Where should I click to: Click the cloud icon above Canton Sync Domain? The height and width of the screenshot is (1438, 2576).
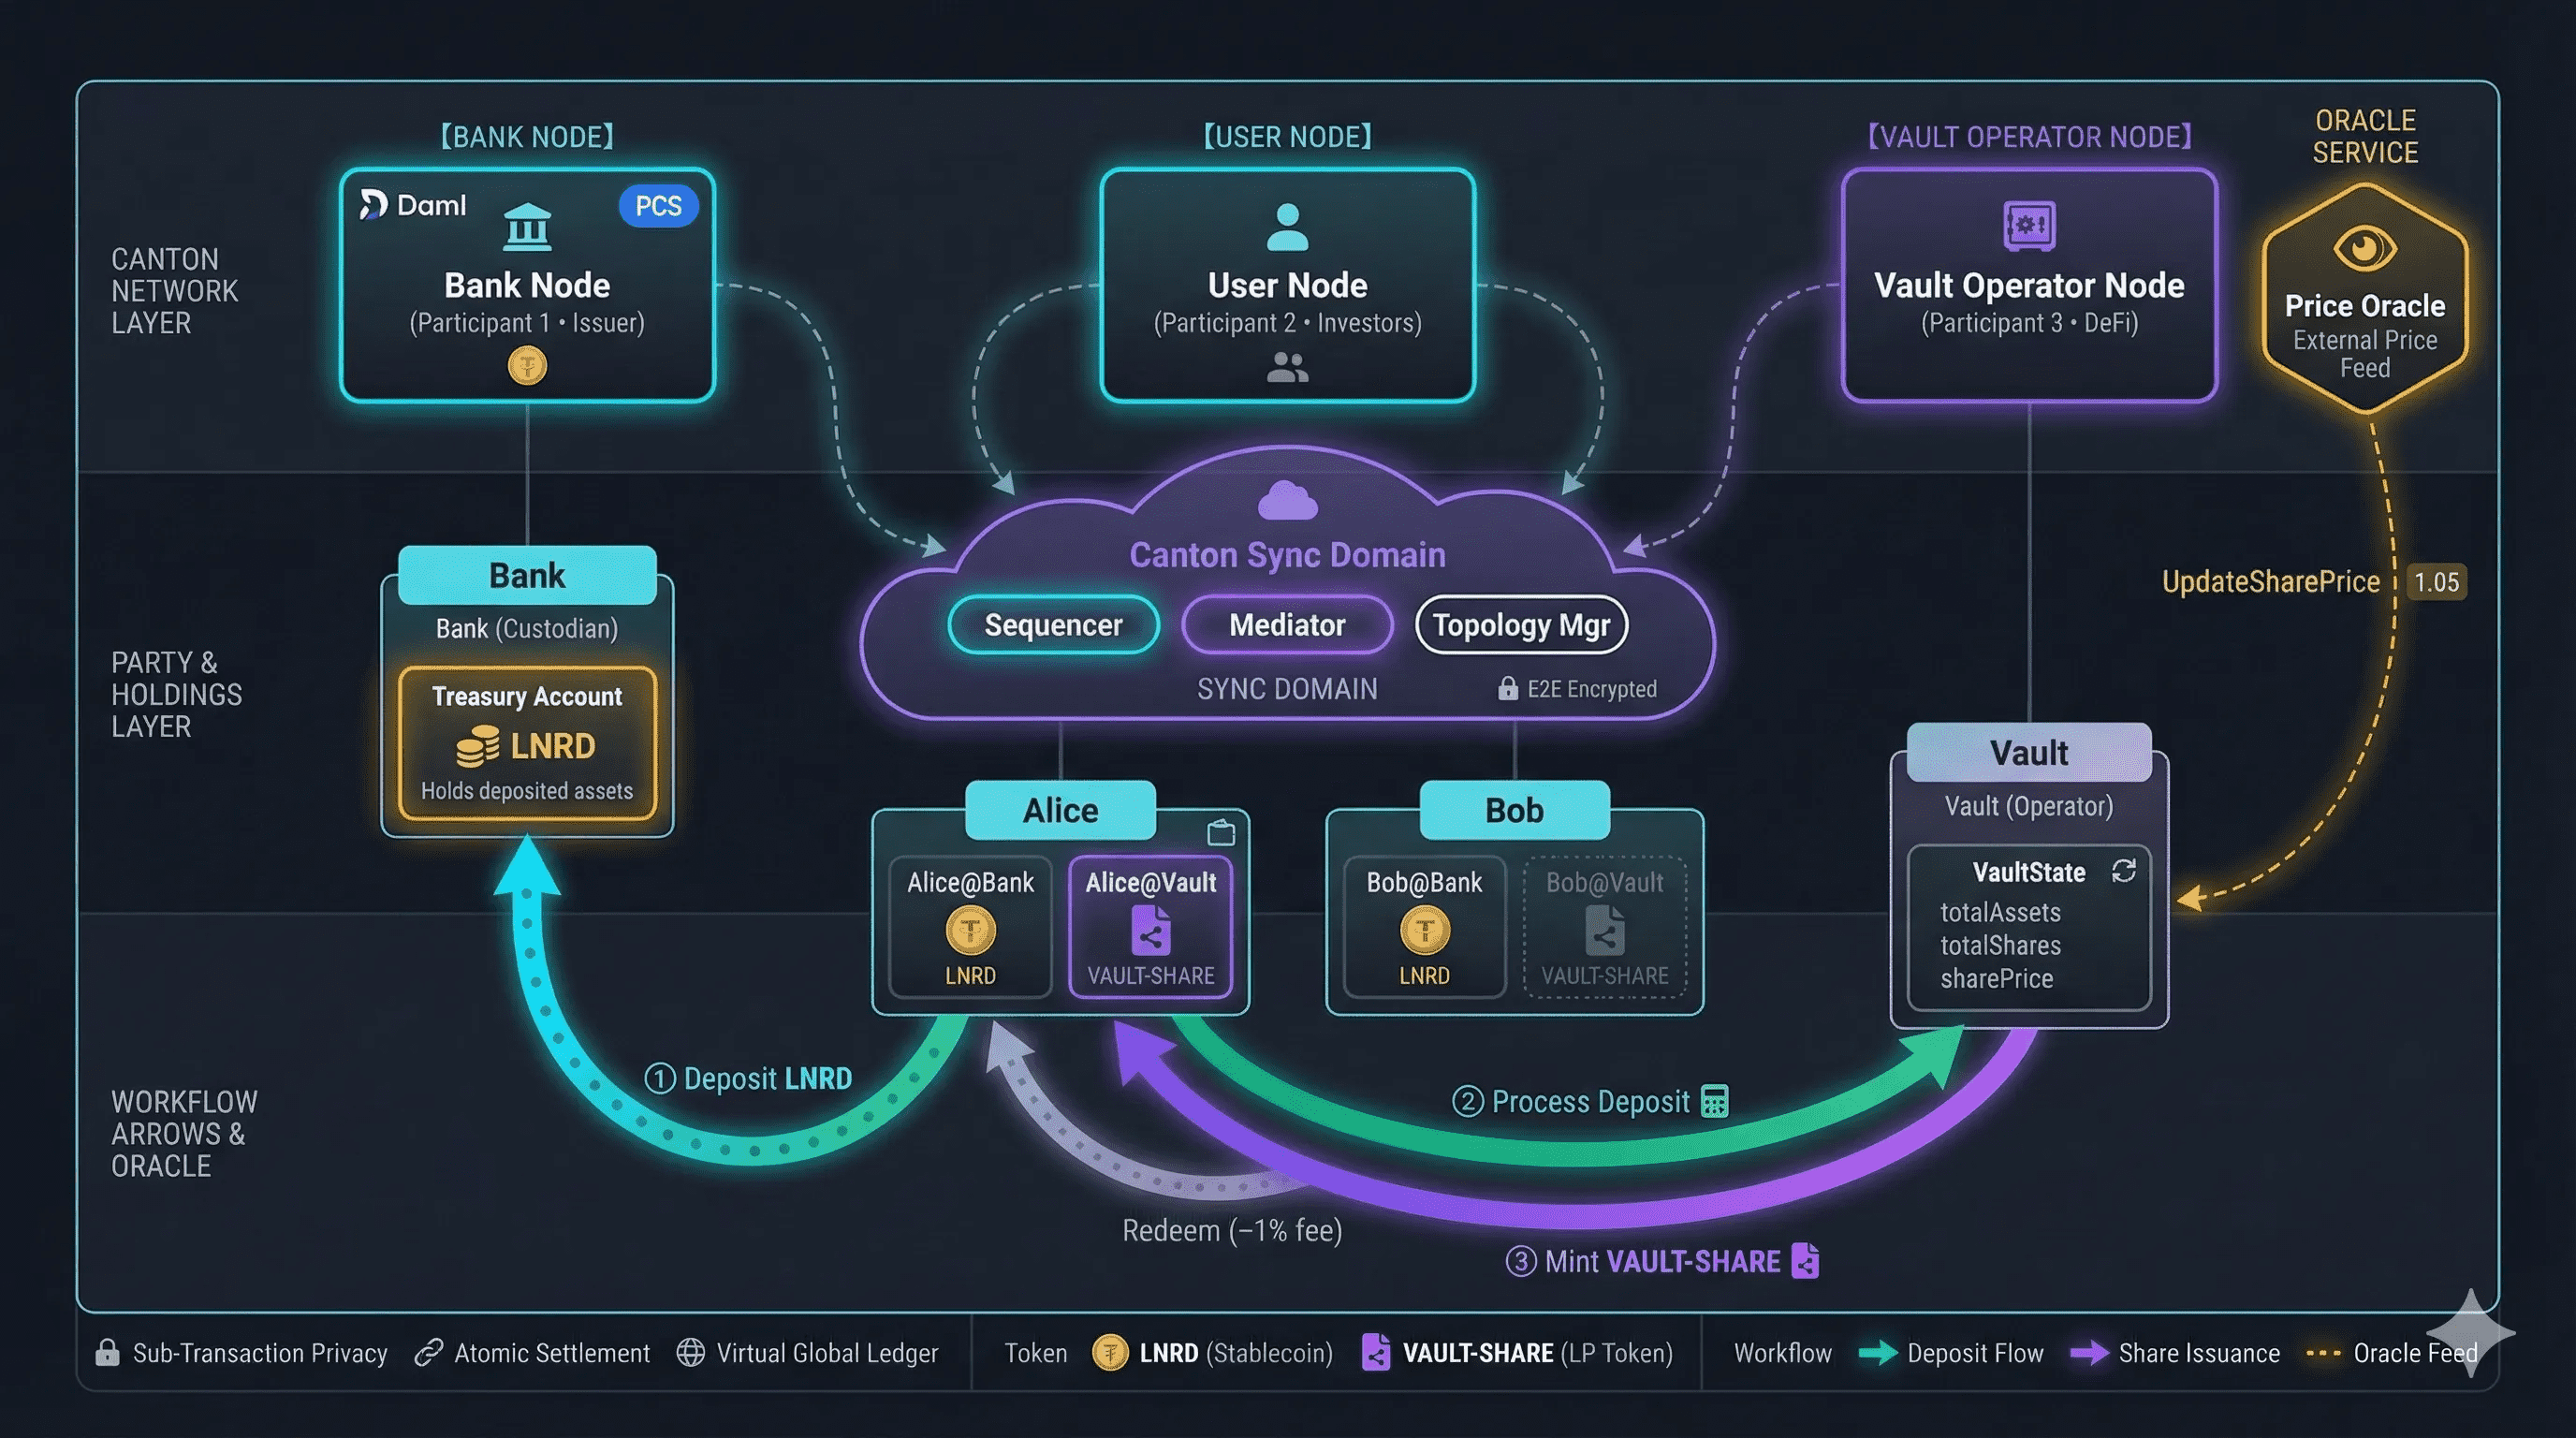(1287, 500)
